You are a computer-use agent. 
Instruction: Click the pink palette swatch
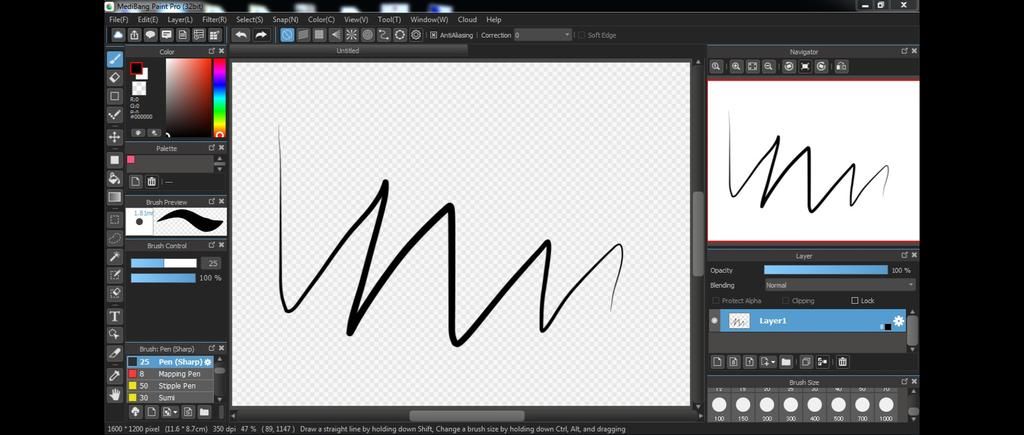tap(131, 159)
